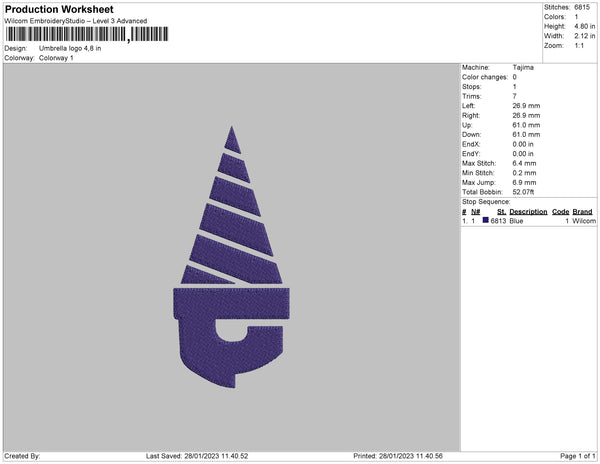
Task: Click the 'Colorway 1' value
Action: point(56,58)
